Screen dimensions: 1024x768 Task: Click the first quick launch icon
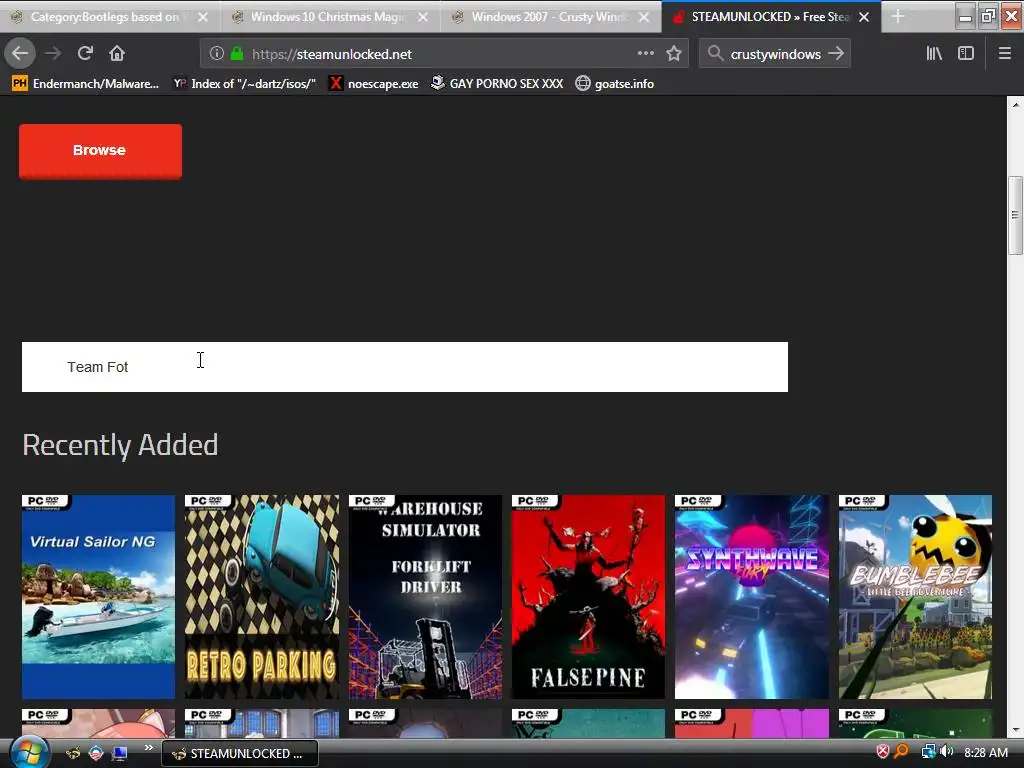73,753
